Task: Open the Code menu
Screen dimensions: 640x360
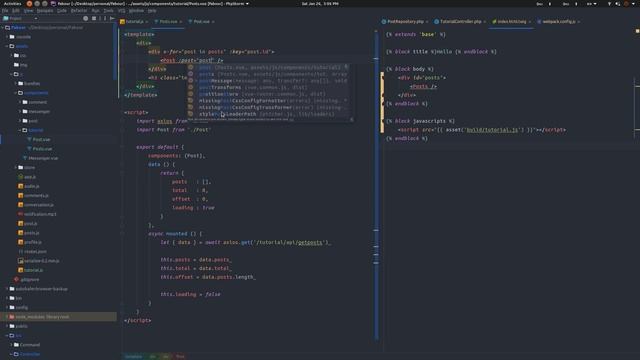Action: [62, 11]
